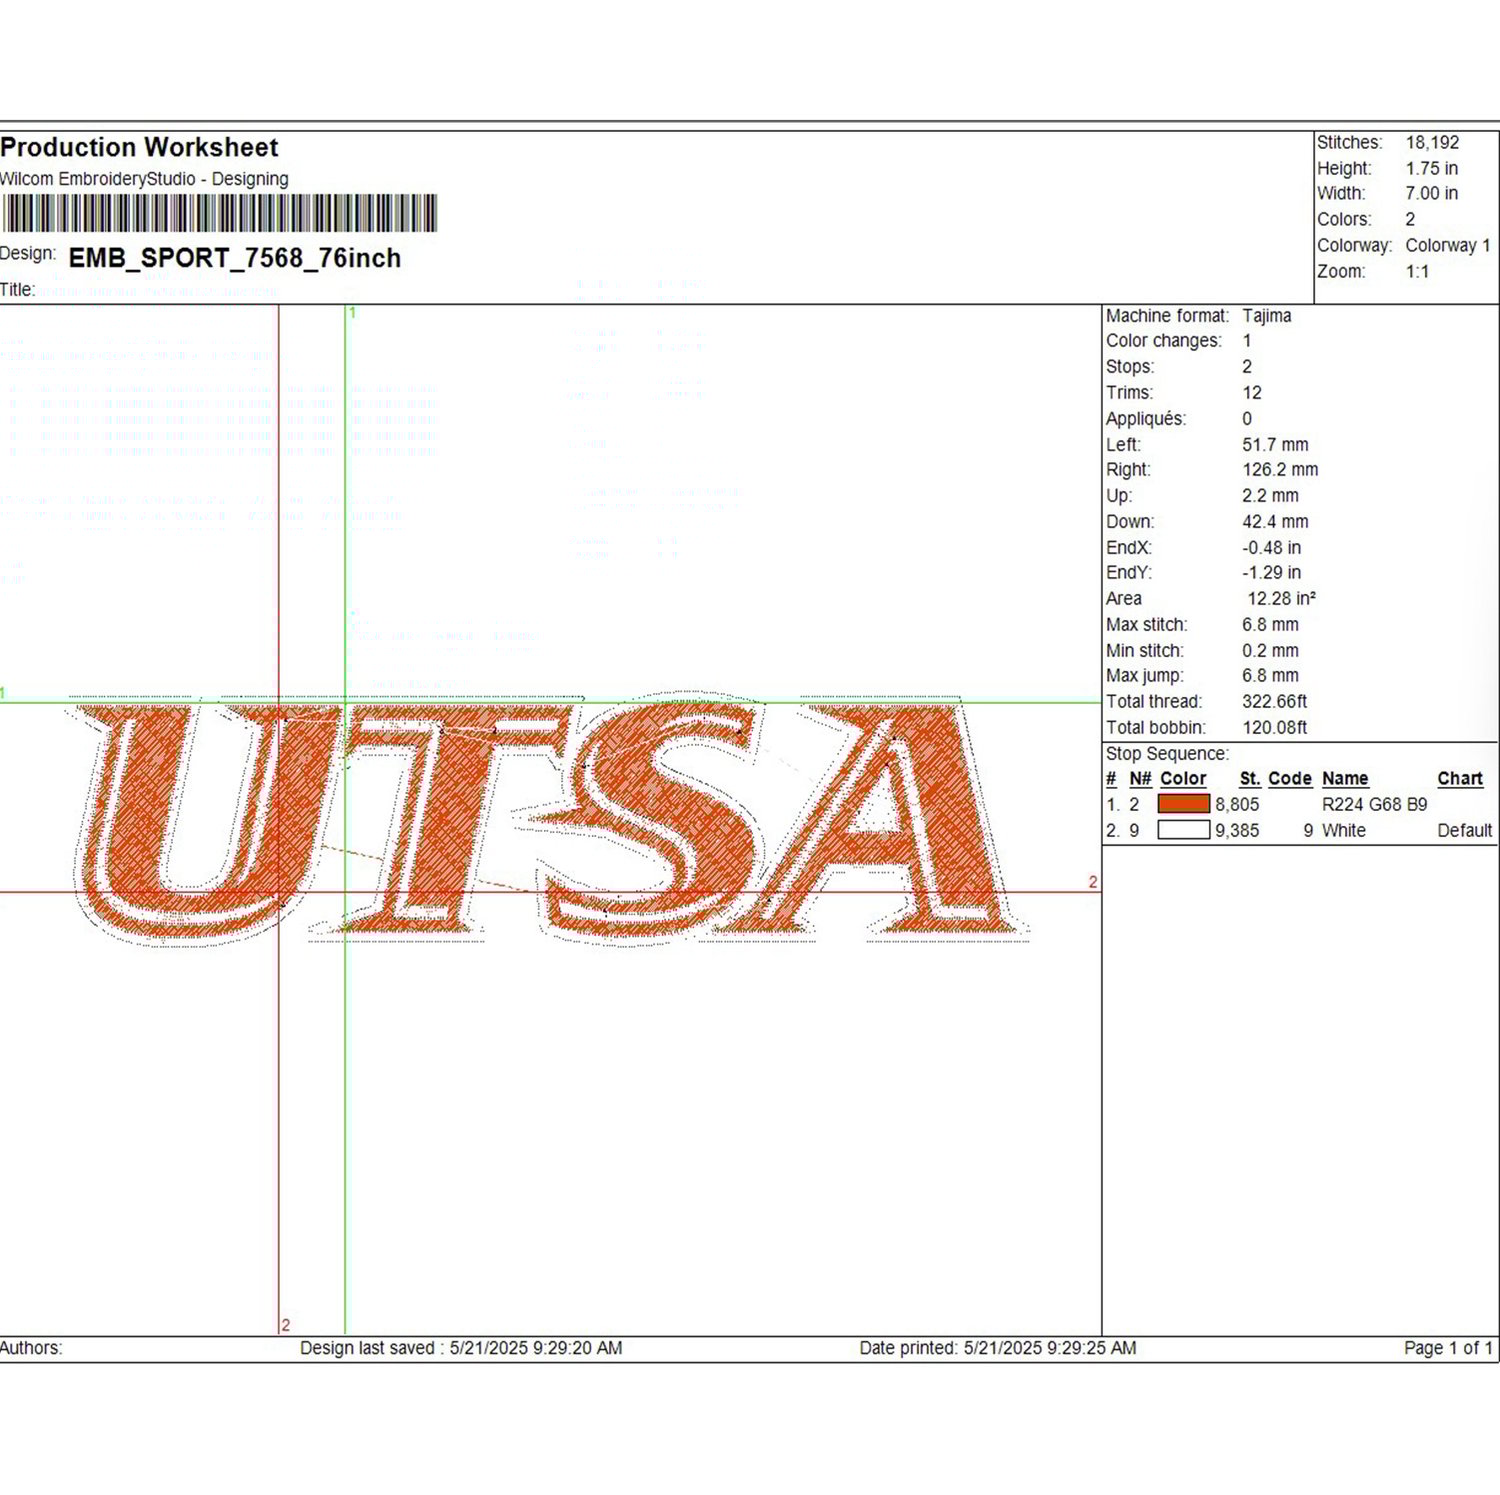Screen dimensions: 1500x1495
Task: Select the Down value "42.4 mm"
Action: tap(1275, 522)
